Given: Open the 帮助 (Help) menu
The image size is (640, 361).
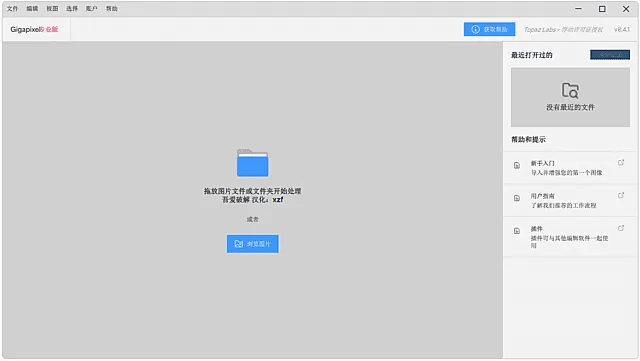Looking at the screenshot, I should (x=112, y=9).
